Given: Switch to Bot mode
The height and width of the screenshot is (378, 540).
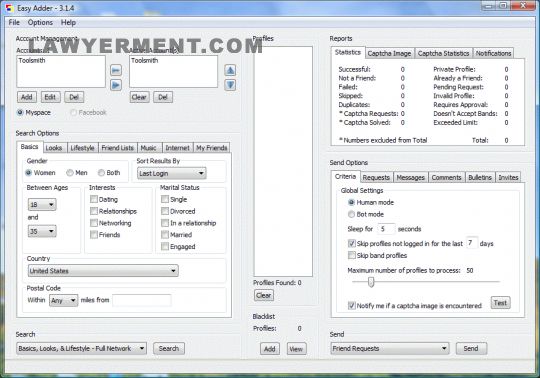Looking at the screenshot, I should pos(351,214).
